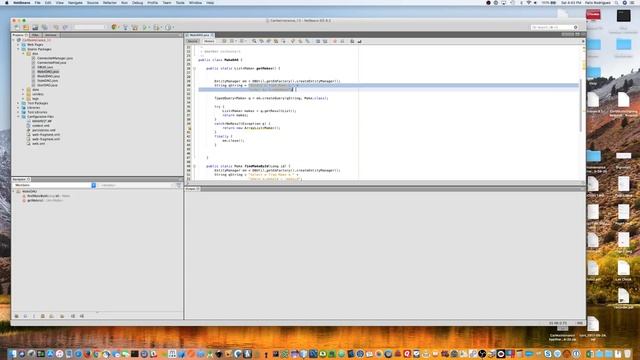Open the Members view dropdown in Navigator
Image resolution: width=640 pixels, height=360 pixels.
(x=93, y=185)
